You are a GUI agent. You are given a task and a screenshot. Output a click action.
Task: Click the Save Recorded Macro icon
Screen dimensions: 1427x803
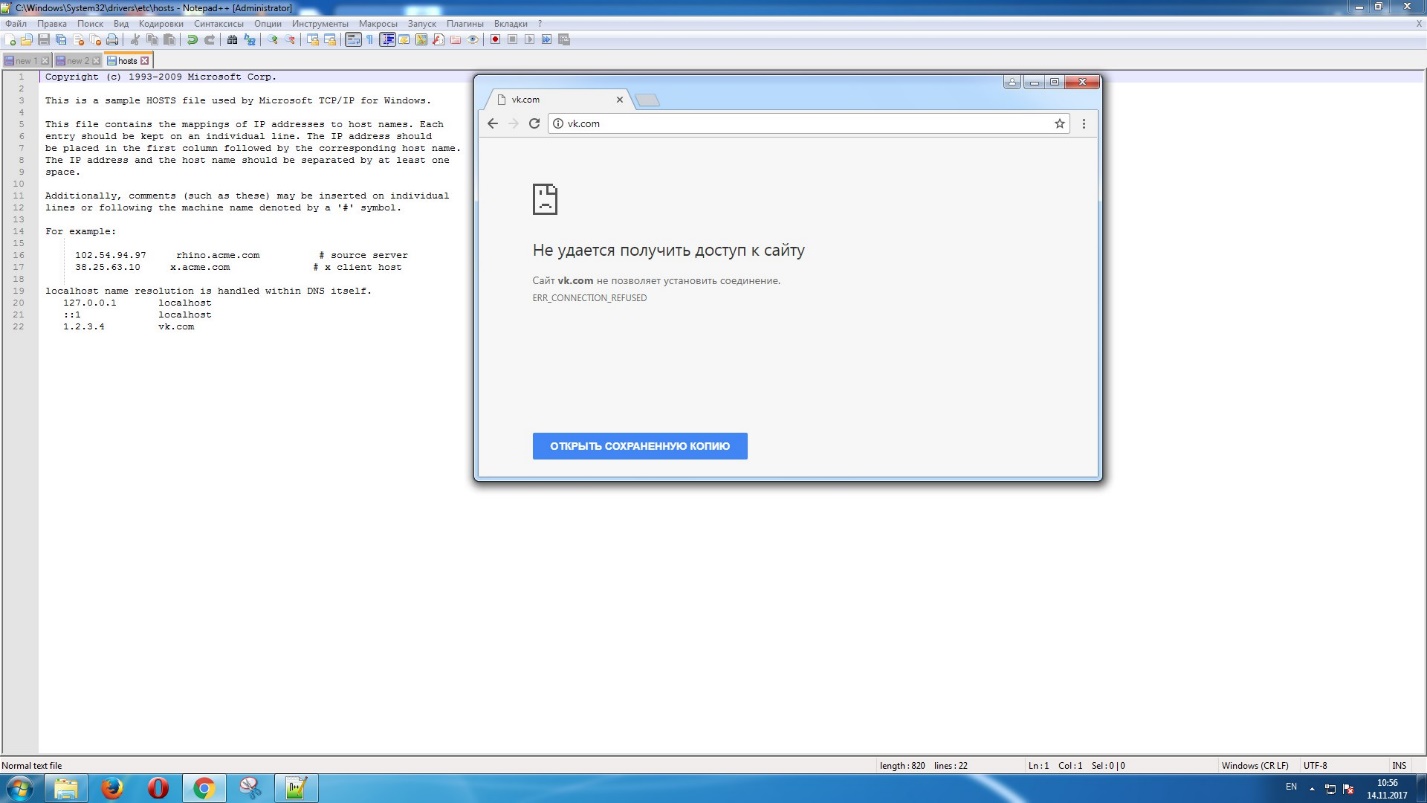coord(563,40)
